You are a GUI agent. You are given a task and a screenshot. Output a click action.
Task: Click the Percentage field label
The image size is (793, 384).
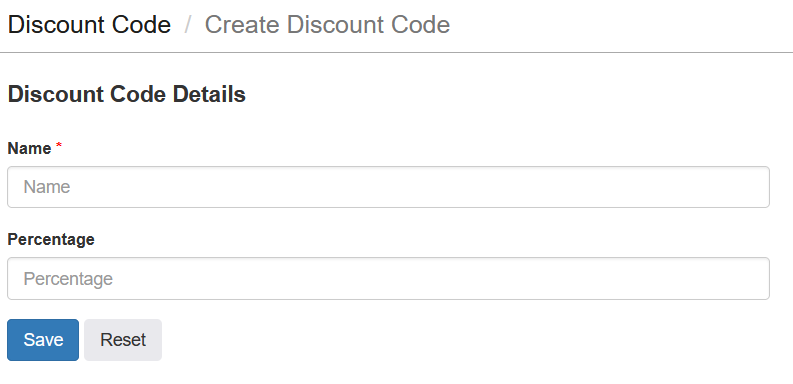pos(51,239)
